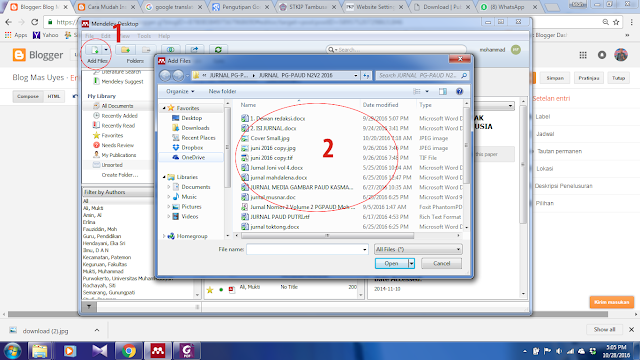Open the Help menu in Mendeley
Image resolution: width=640 pixels, height=360 pixels.
[164, 36]
